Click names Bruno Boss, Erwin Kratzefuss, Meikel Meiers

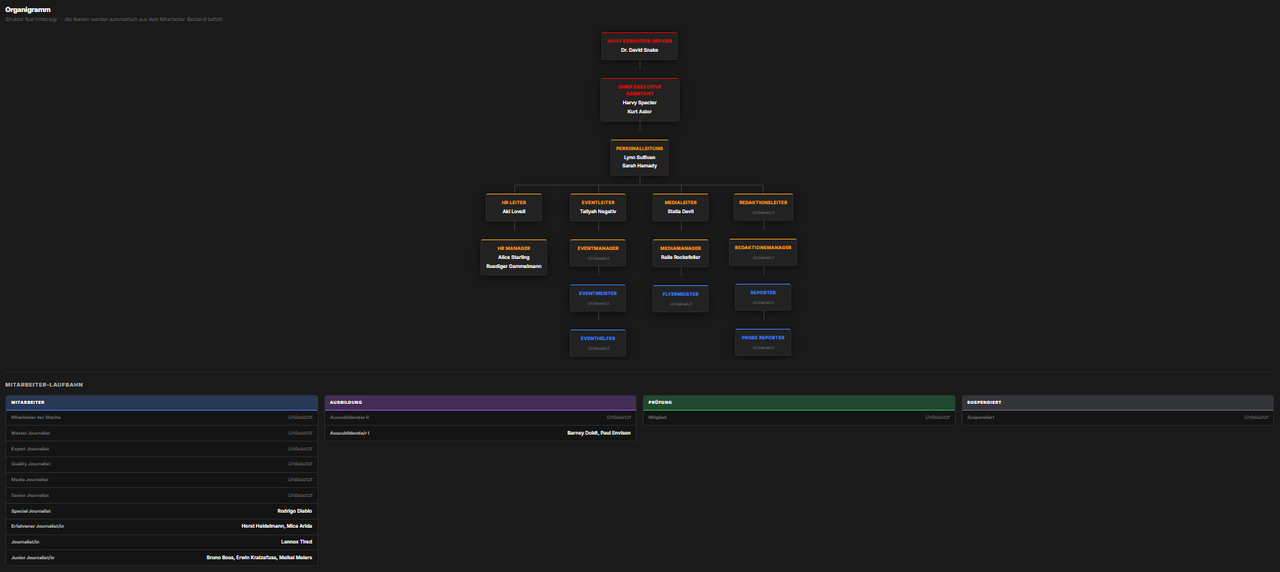click(x=260, y=557)
